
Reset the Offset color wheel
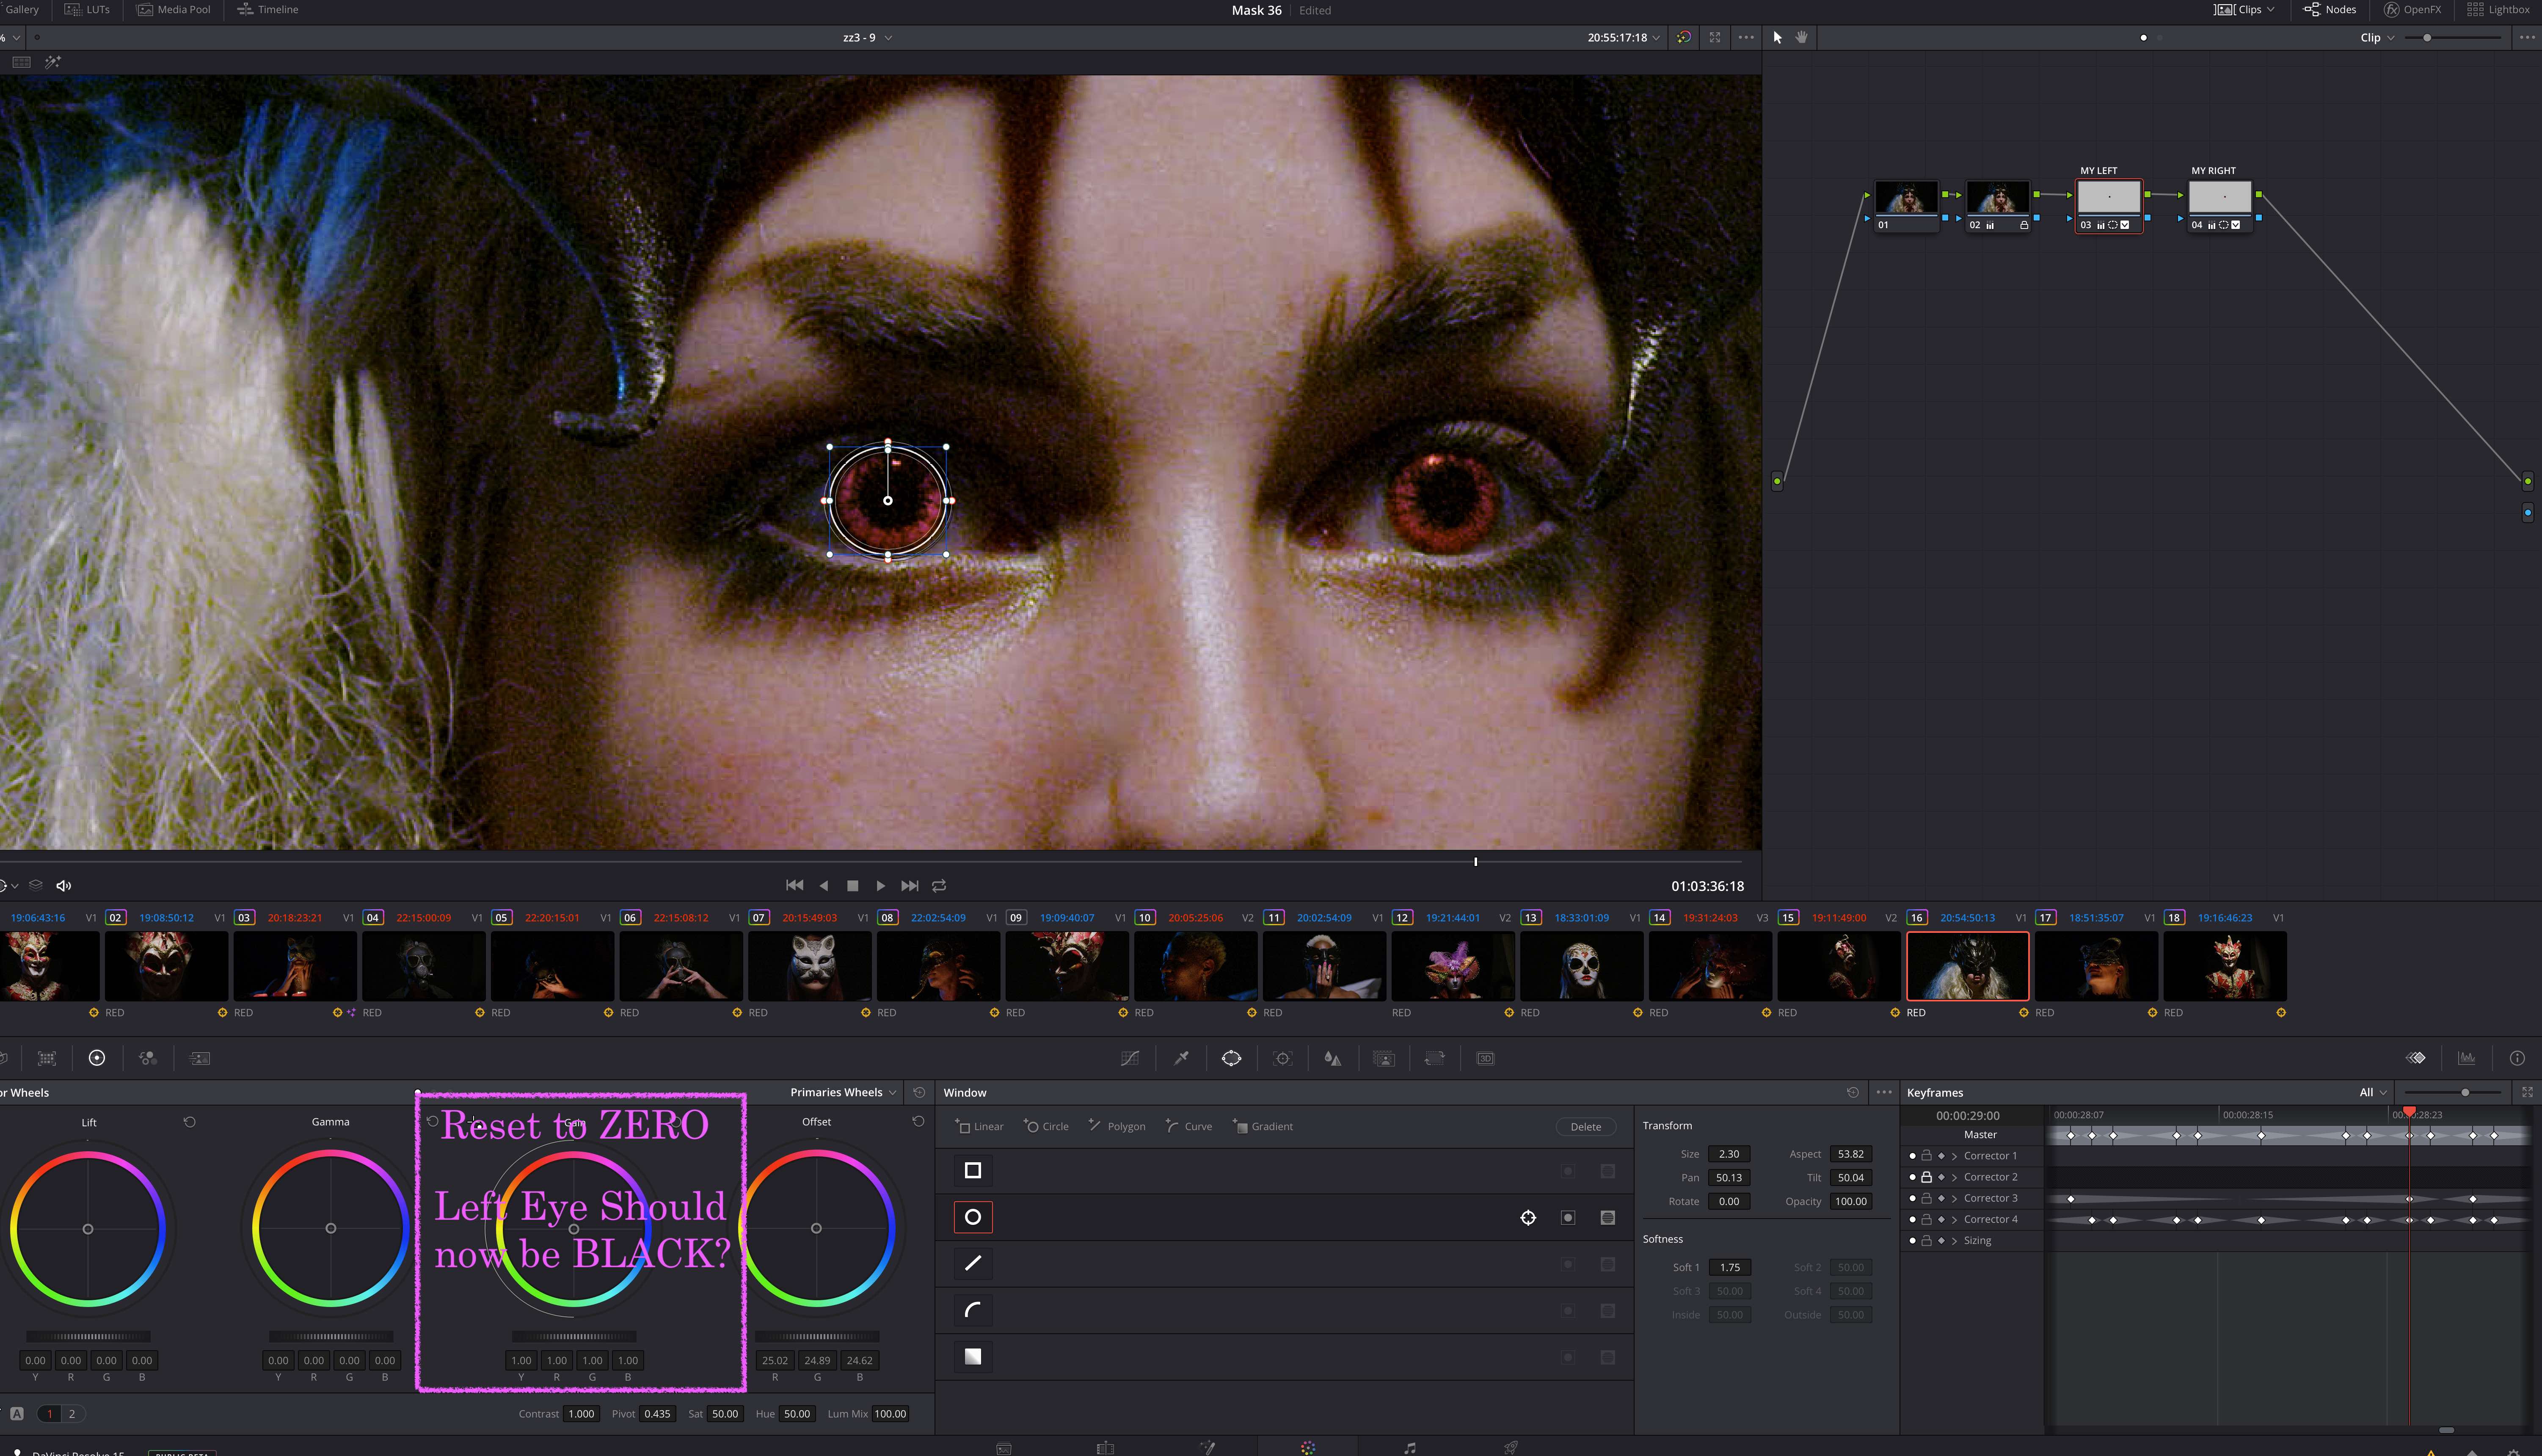coord(918,1122)
